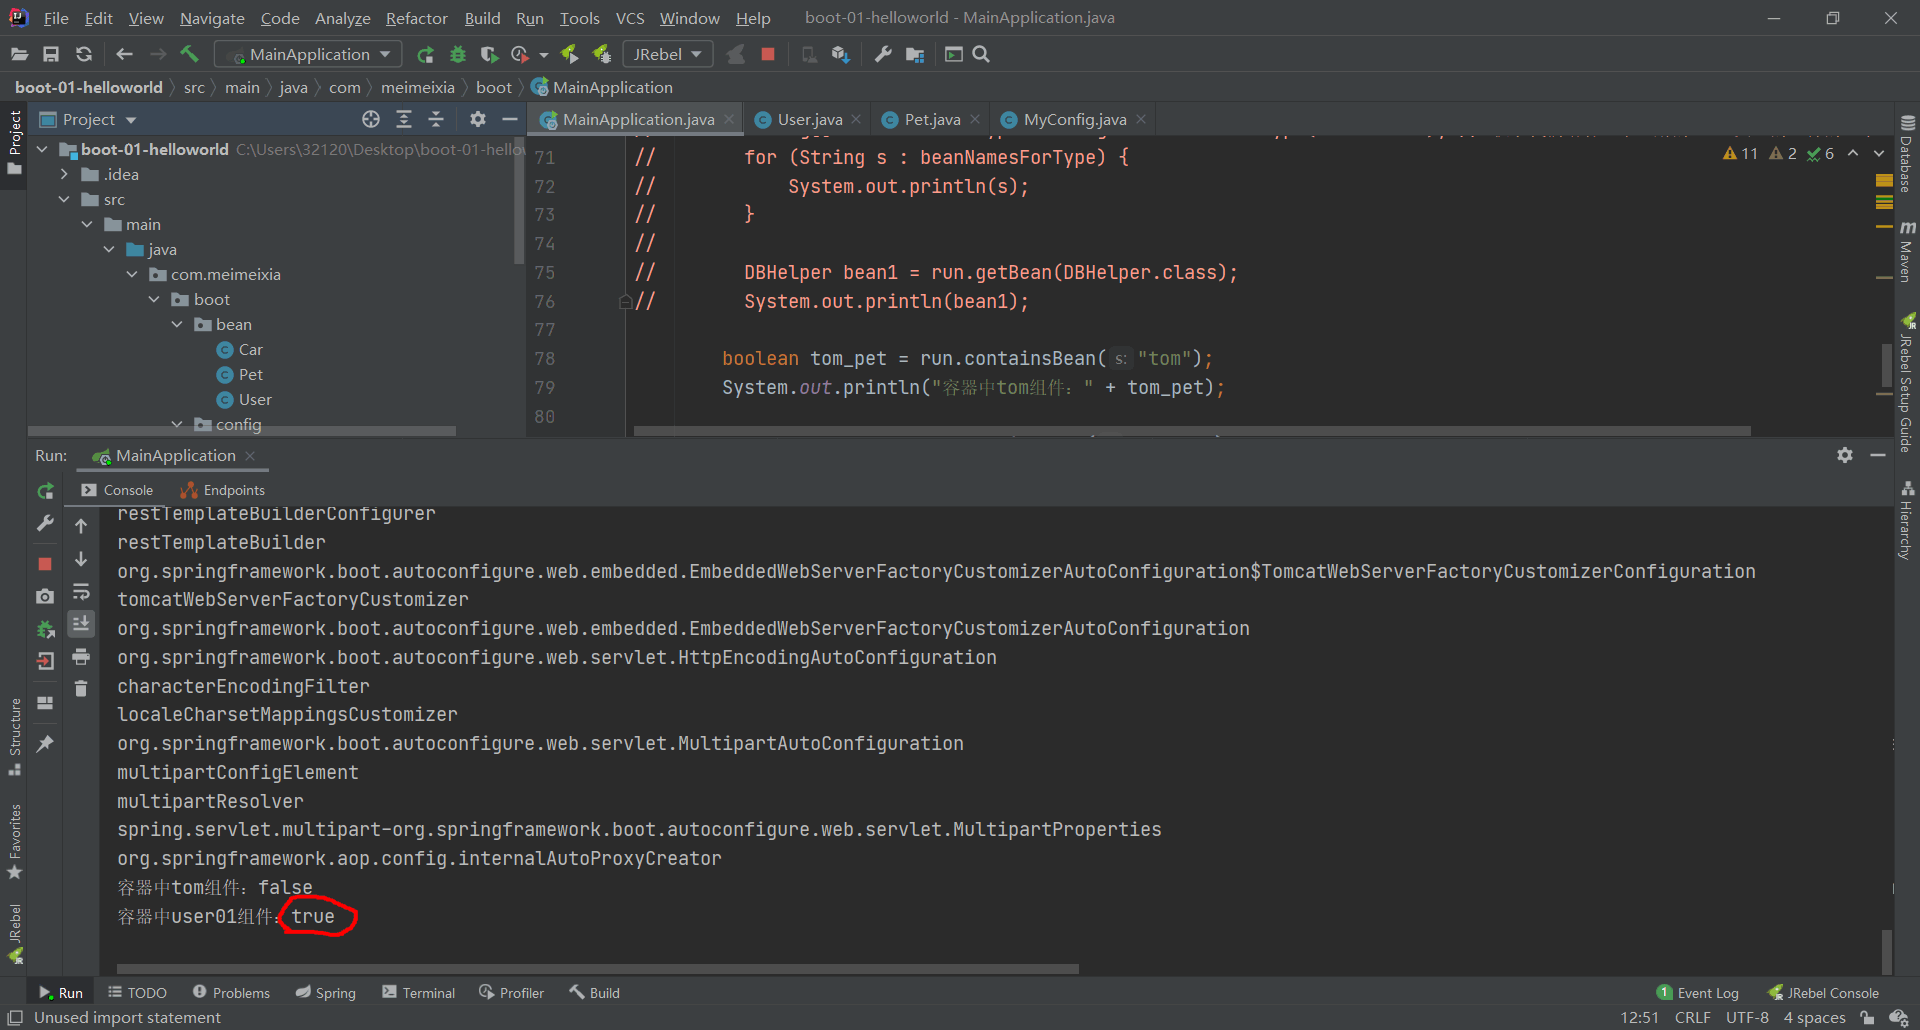The width and height of the screenshot is (1920, 1030).
Task: Open the Event Log
Action: pyautogui.click(x=1697, y=993)
